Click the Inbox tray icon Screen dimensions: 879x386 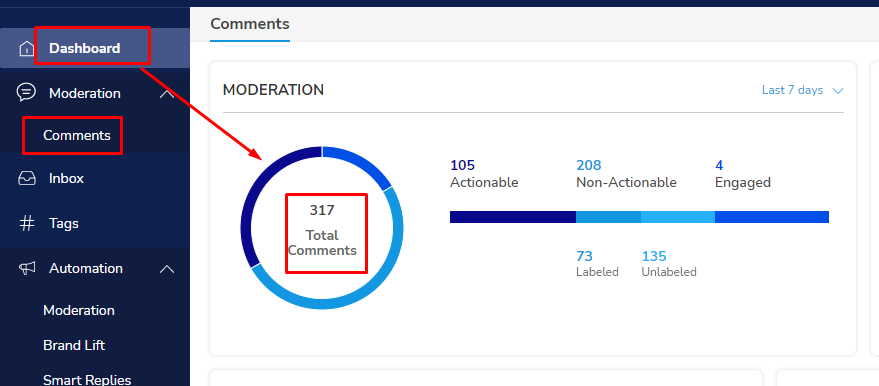26,178
